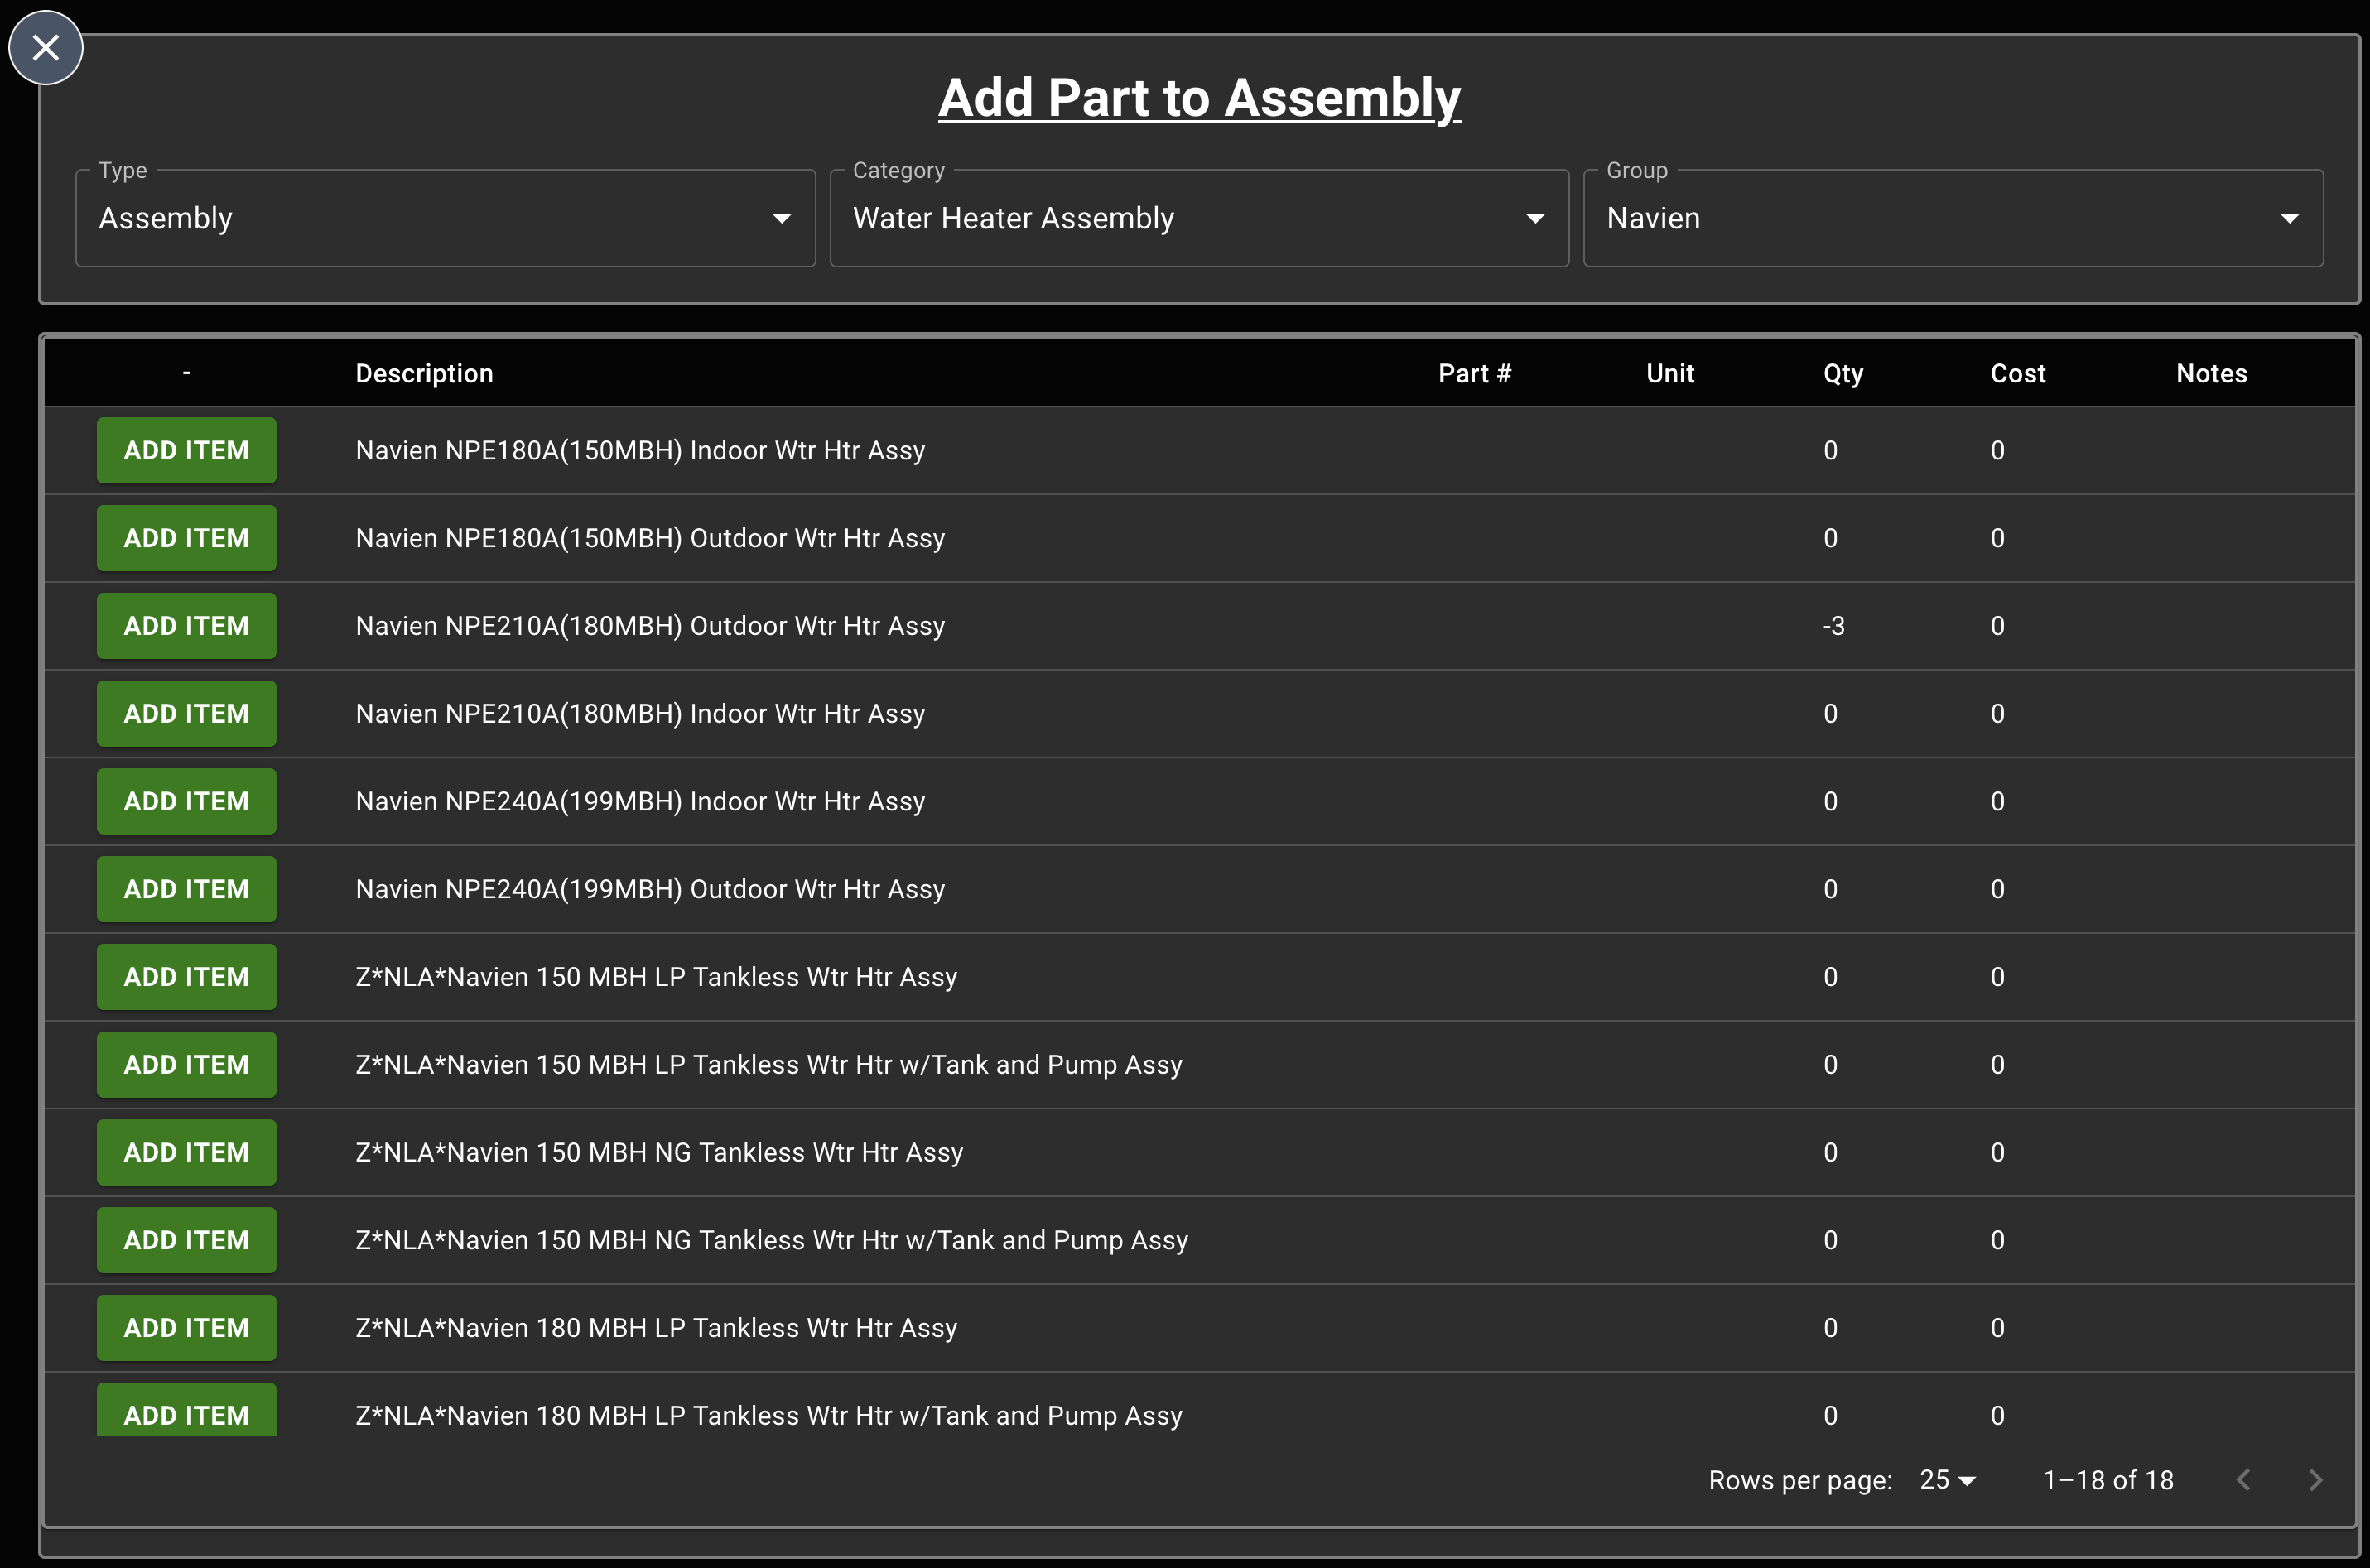Add Navien NPE210A(180MBH) Outdoor Wtr Htr Assy
This screenshot has height=1568, width=2370.
186,625
